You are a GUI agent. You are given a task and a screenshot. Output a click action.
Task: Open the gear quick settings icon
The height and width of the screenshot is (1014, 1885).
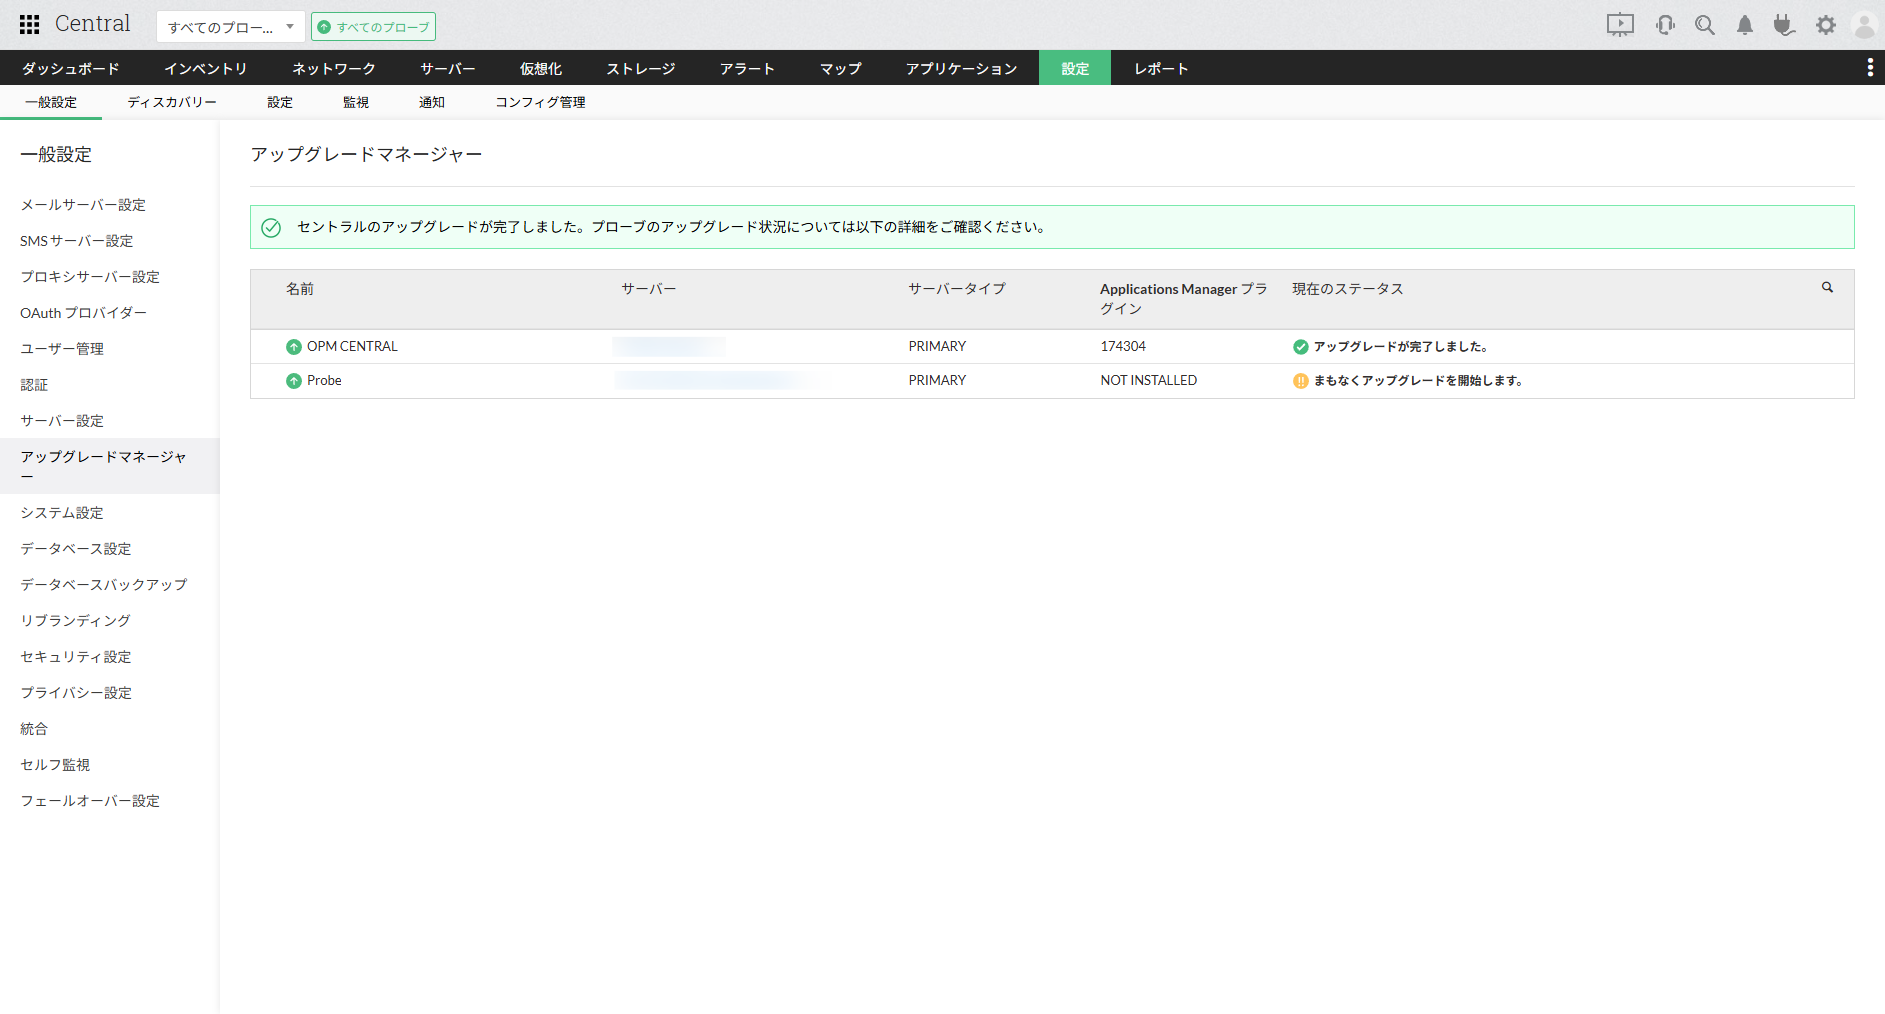[1826, 25]
